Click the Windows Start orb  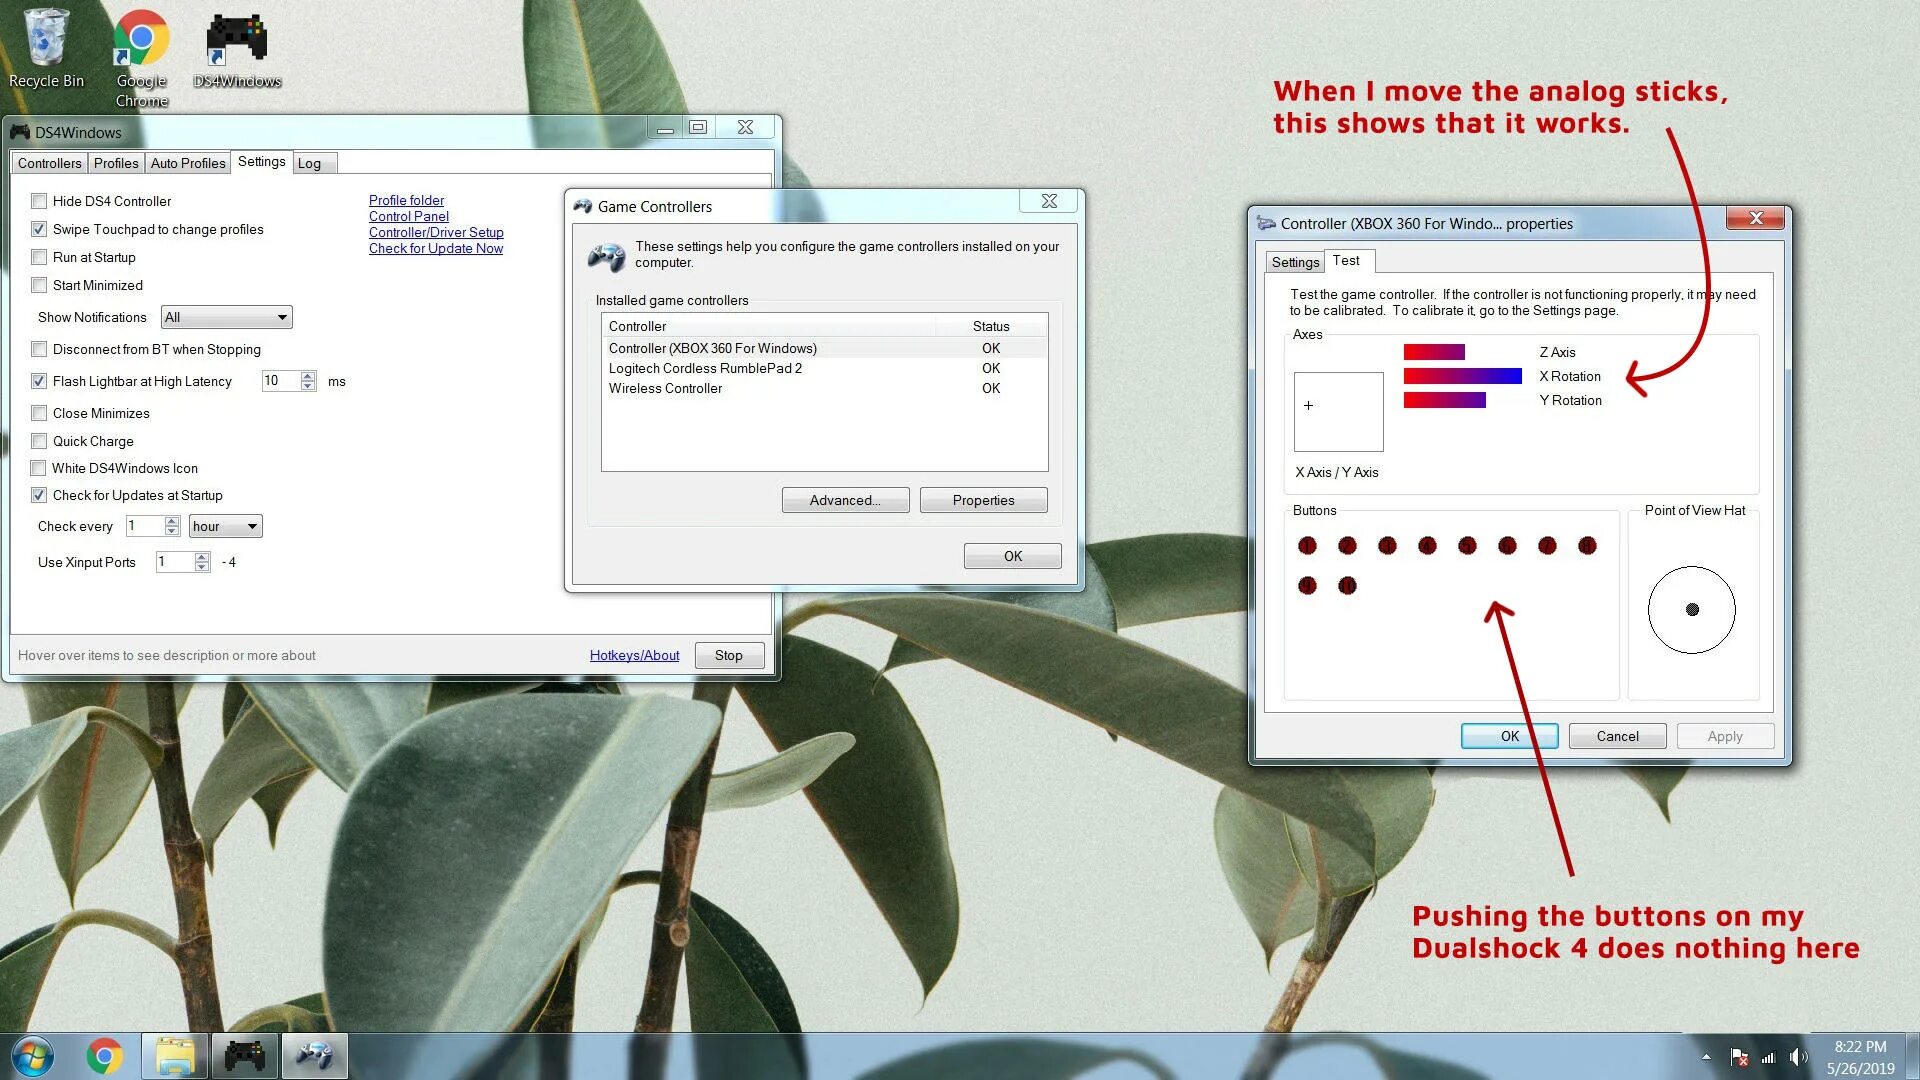[32, 1056]
